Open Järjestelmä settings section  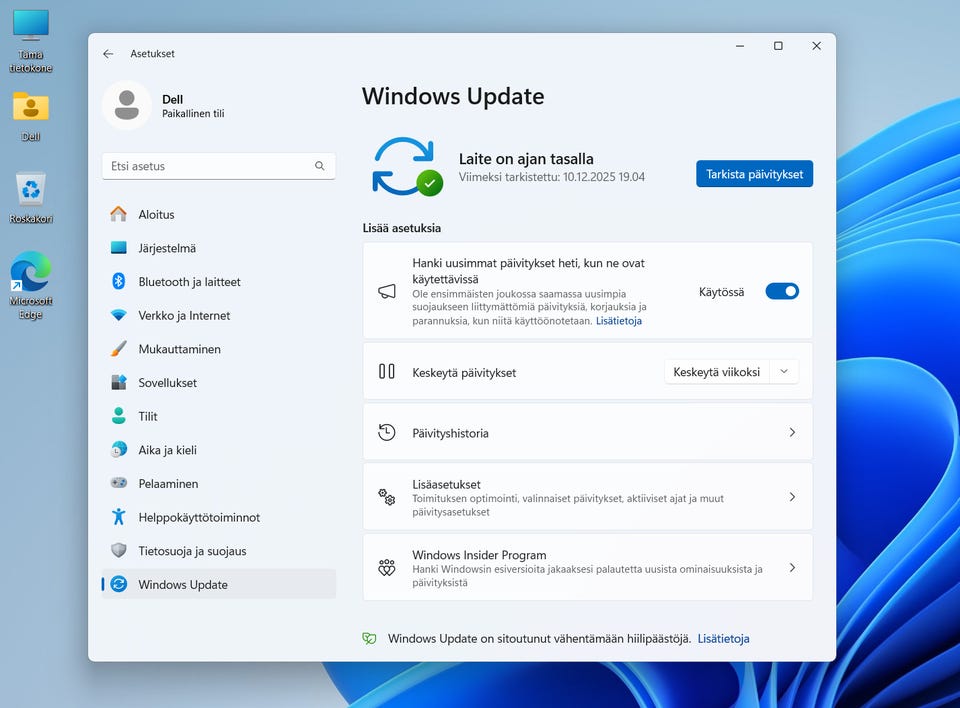219,248
